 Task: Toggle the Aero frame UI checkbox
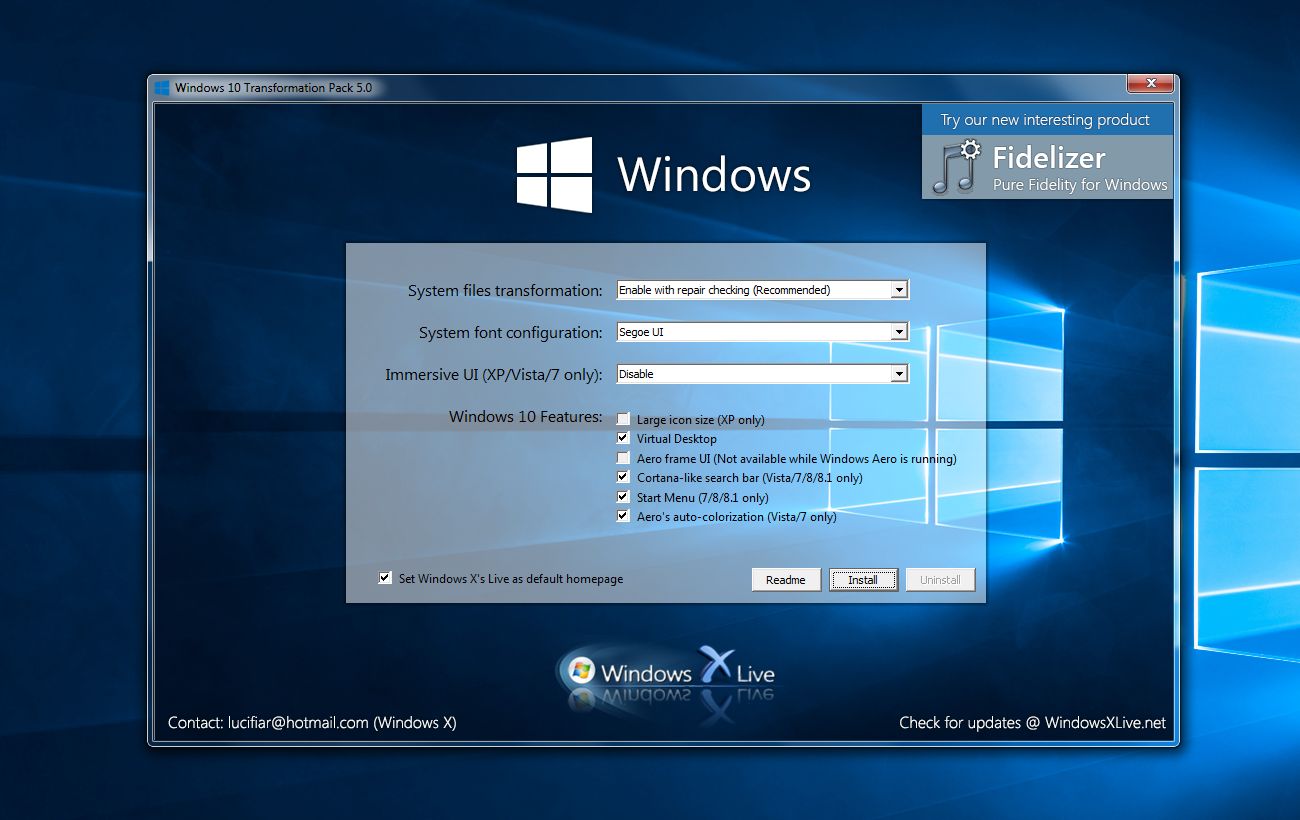(624, 458)
